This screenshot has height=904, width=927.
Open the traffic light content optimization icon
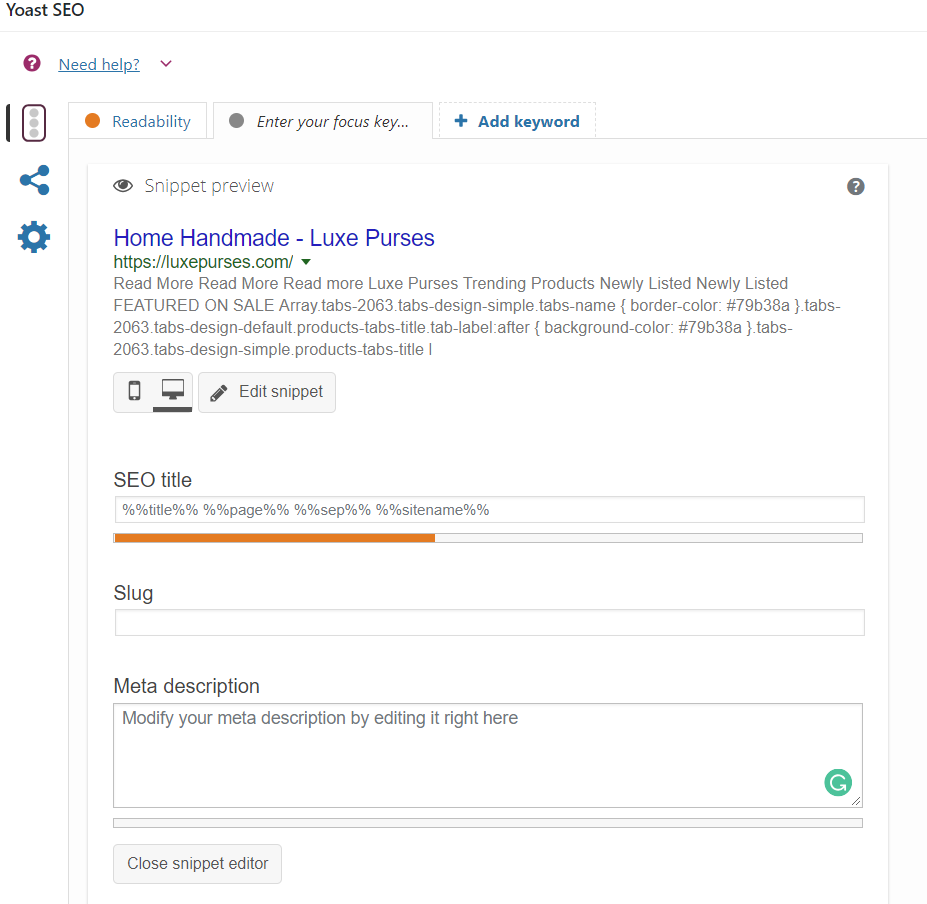coord(33,122)
